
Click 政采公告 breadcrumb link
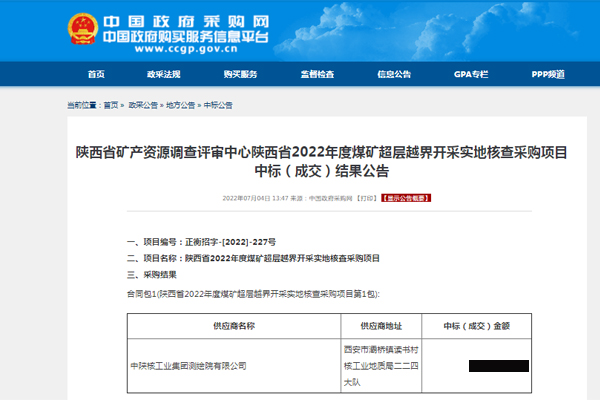coord(141,105)
